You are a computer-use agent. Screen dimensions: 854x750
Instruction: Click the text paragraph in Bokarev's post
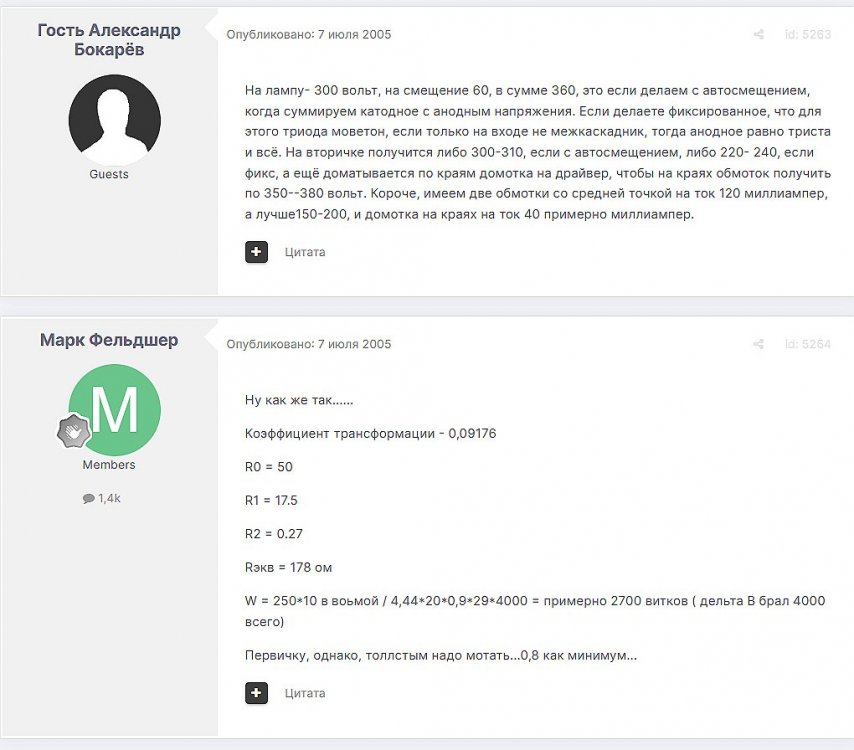pos(538,152)
